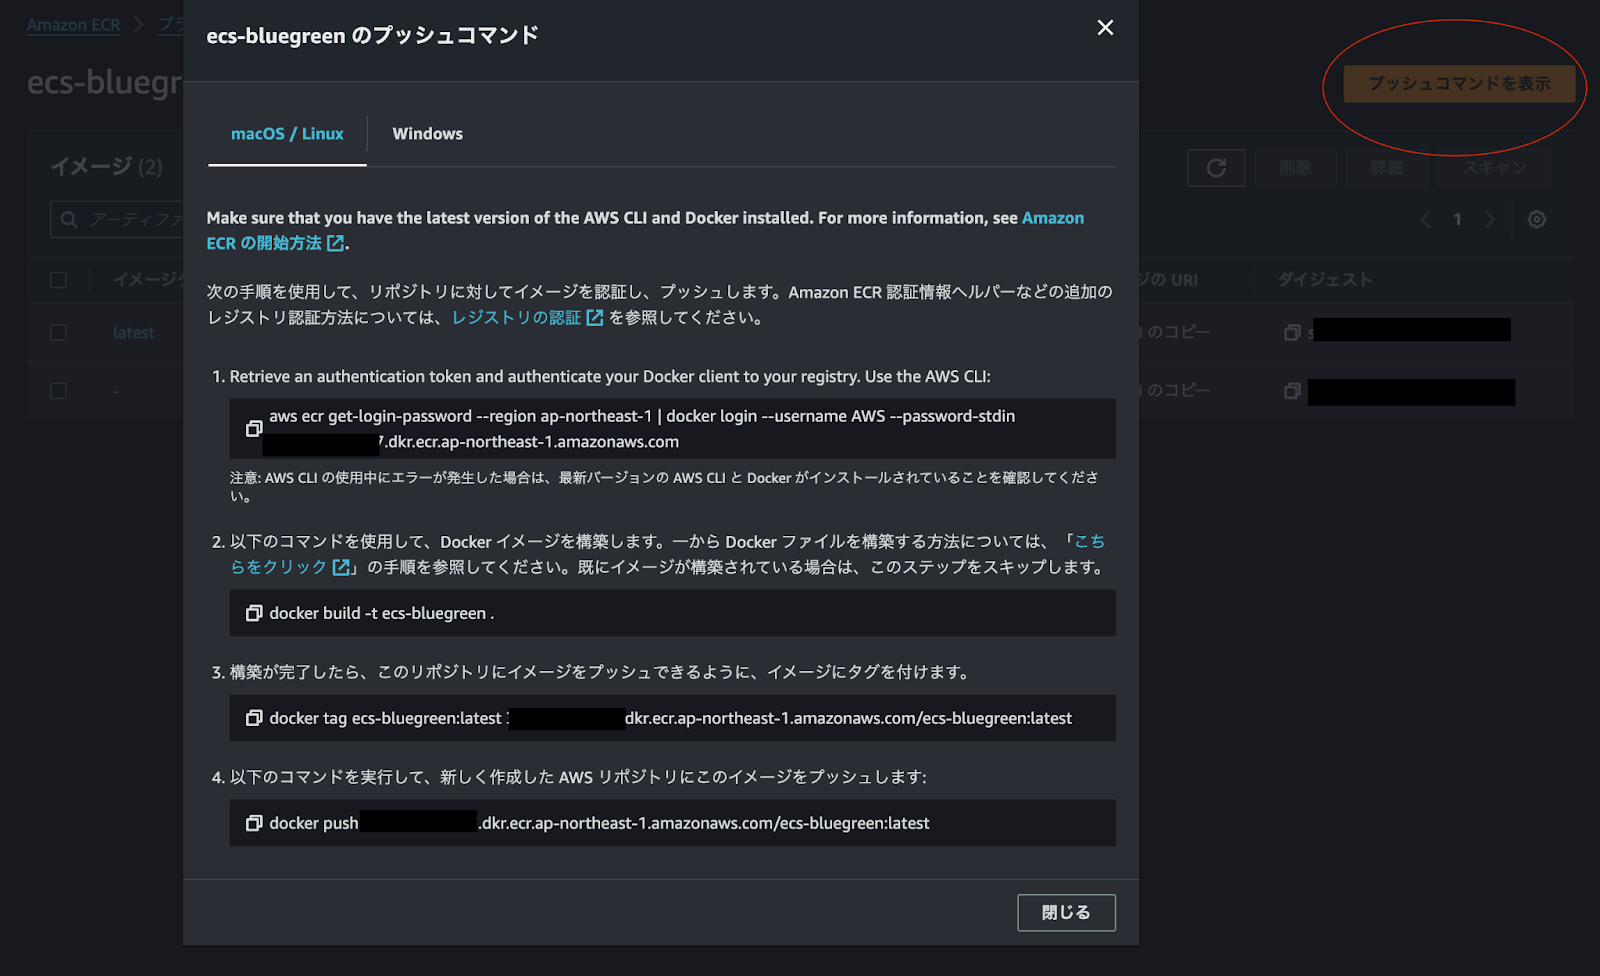1600x976 pixels.
Task: Go to next page of images
Action: coord(1490,219)
